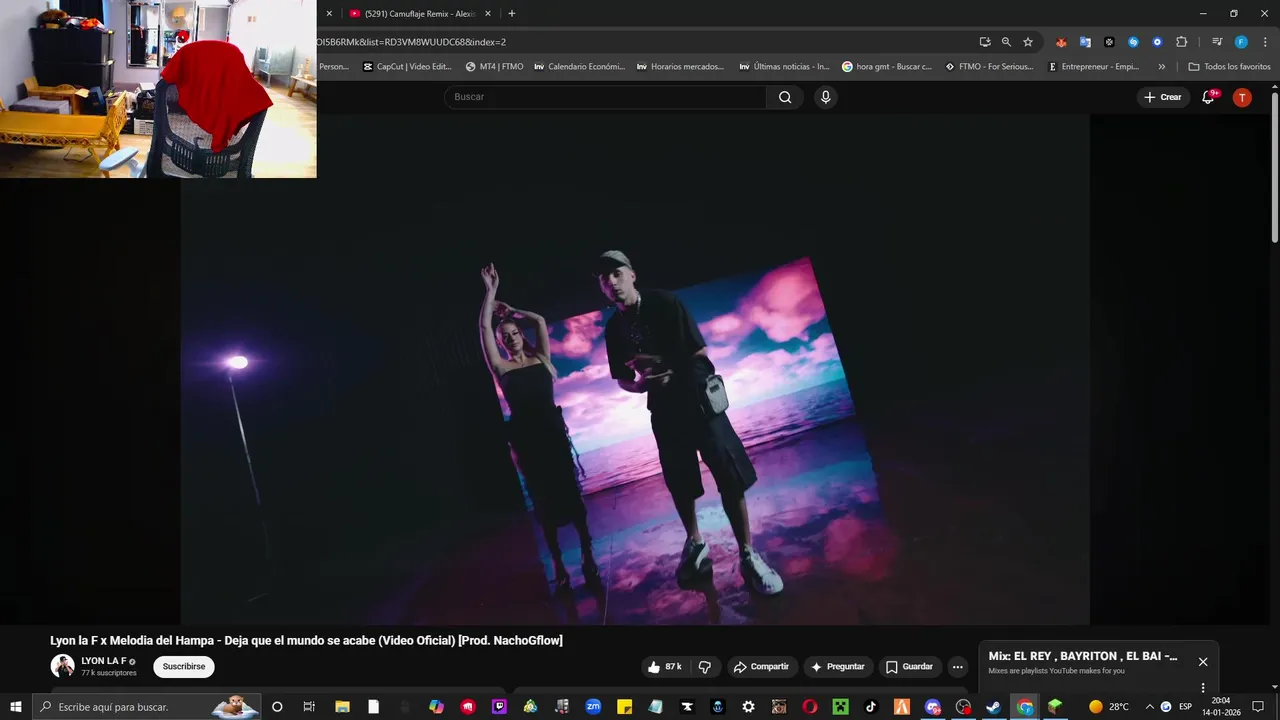This screenshot has width=1280, height=720.
Task: Open Opera browser from the taskbar
Action: [x=810, y=707]
